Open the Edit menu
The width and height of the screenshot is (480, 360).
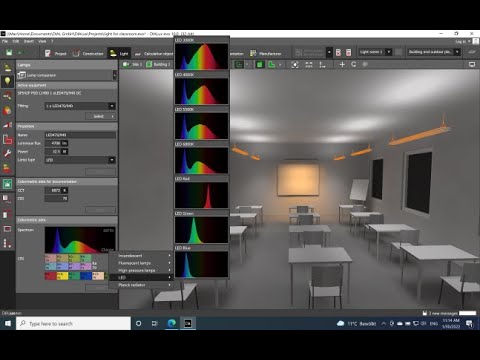16,41
